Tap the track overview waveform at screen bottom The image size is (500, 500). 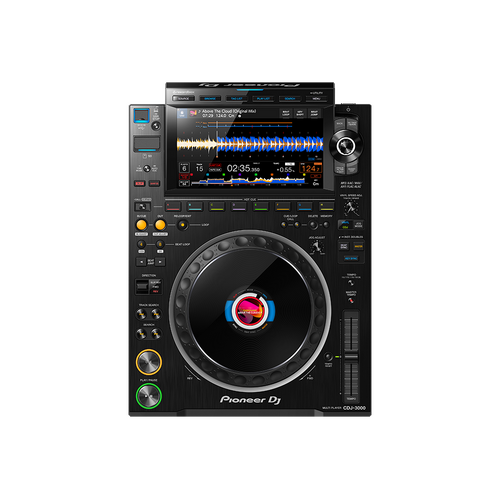[248, 181]
